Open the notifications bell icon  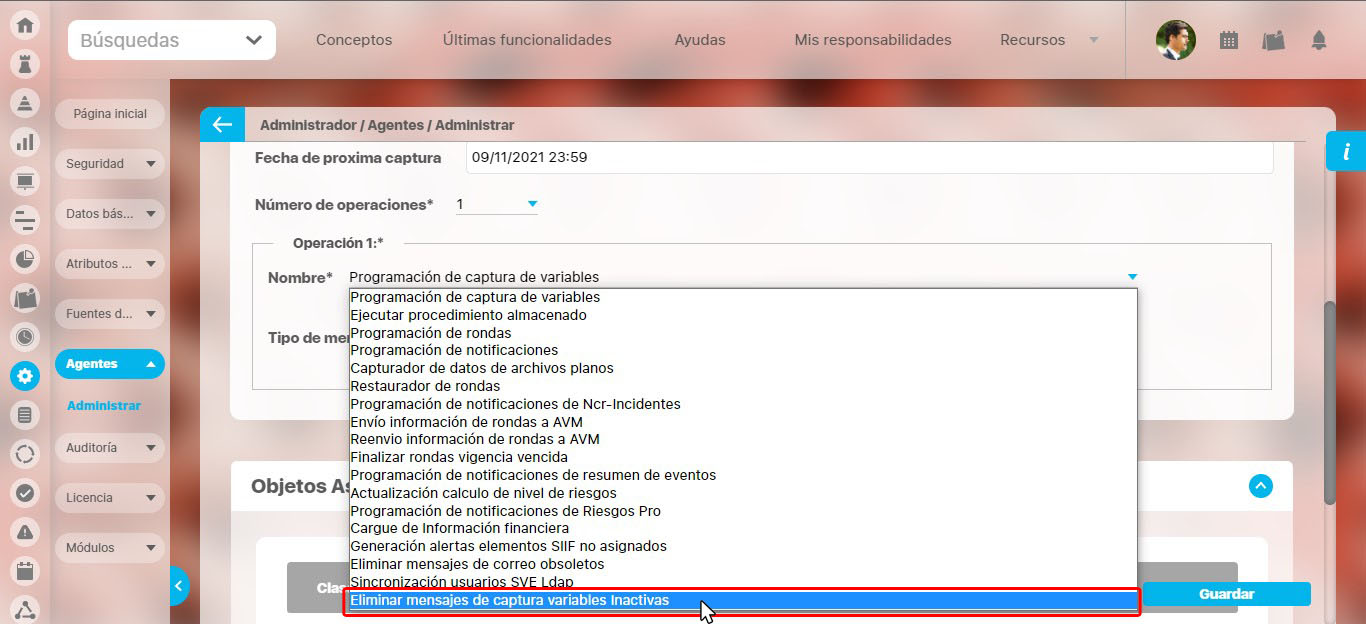tap(1319, 40)
